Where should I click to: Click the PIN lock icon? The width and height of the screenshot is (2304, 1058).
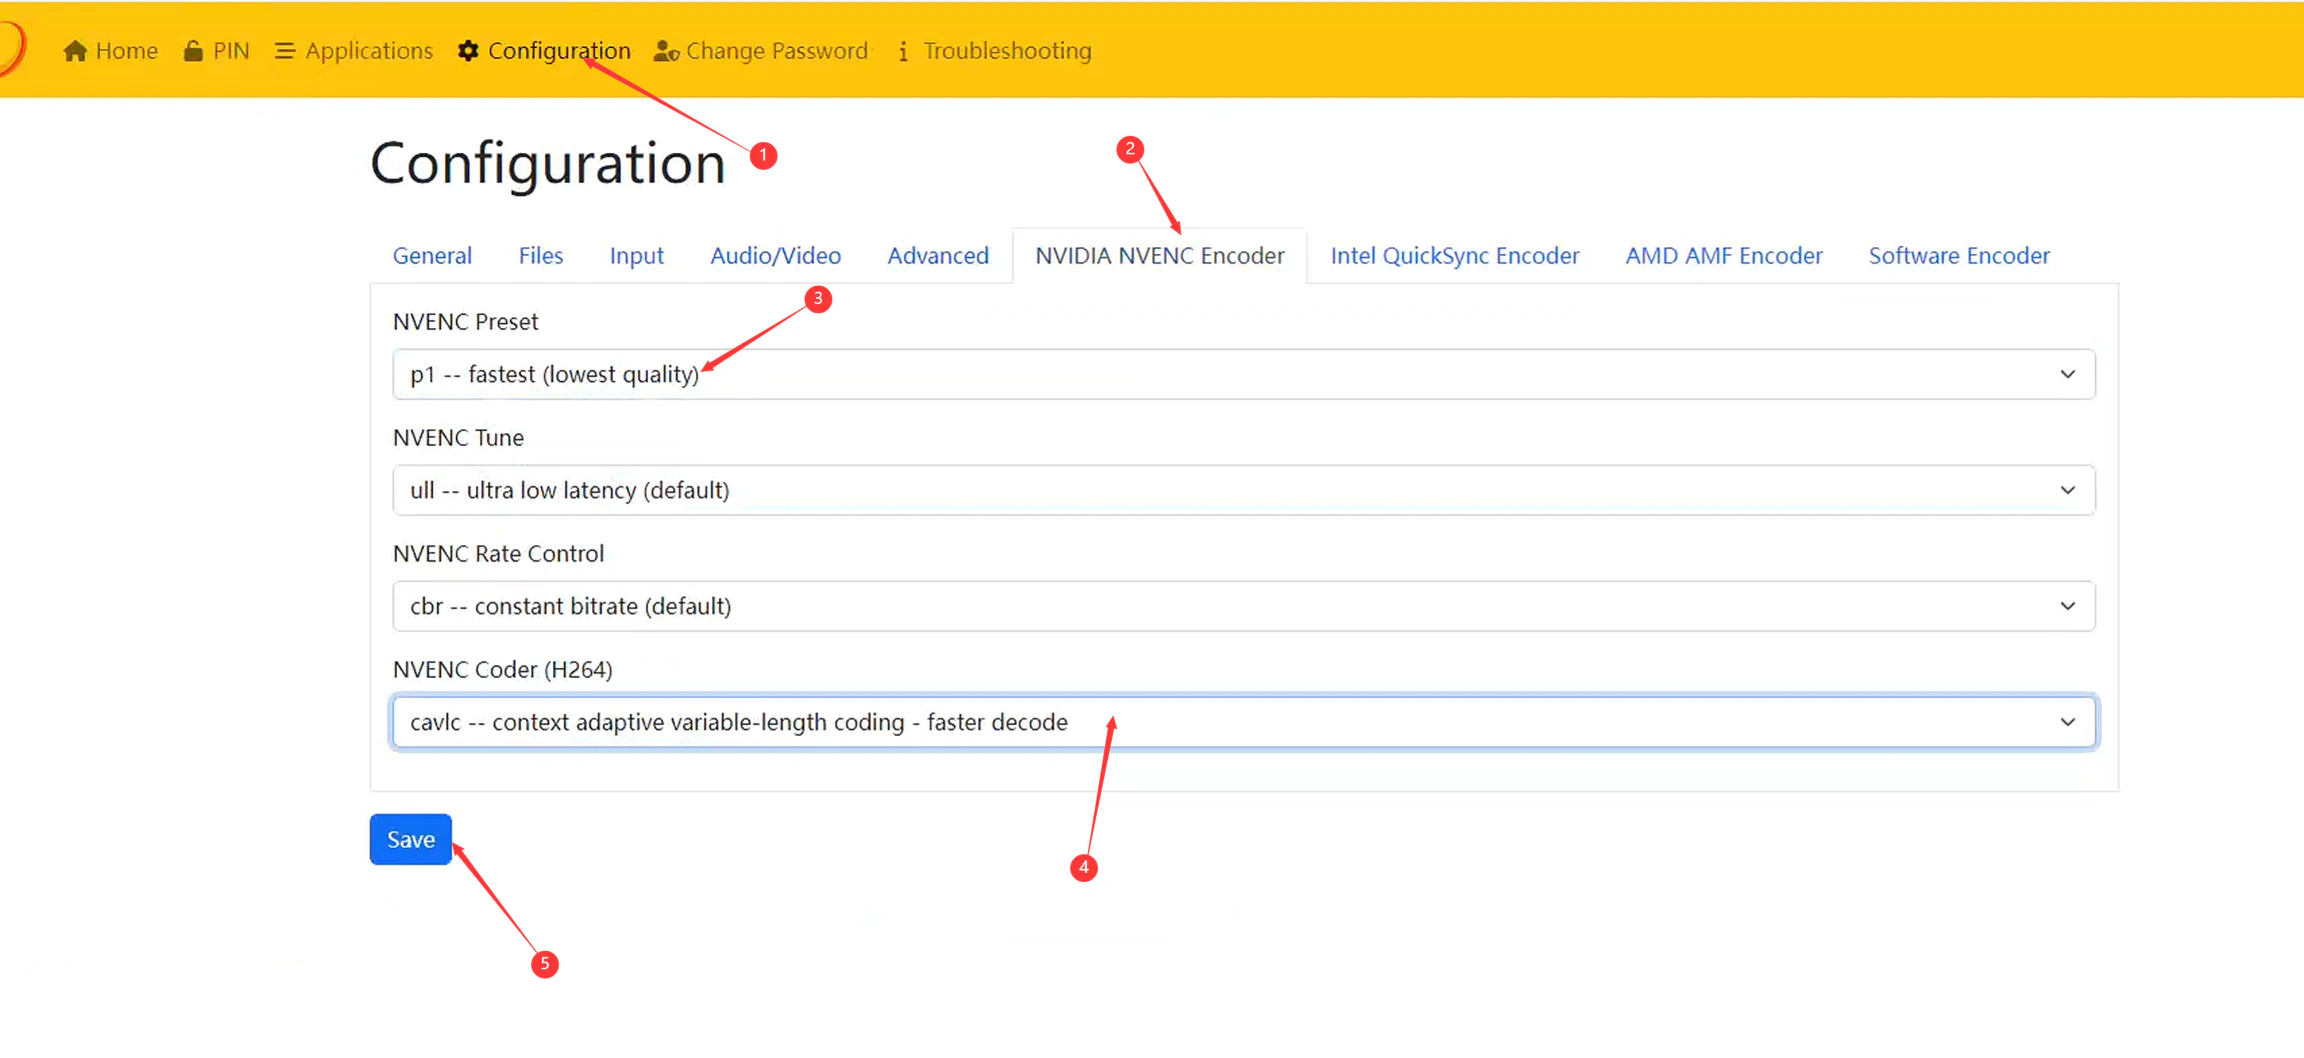click(193, 51)
